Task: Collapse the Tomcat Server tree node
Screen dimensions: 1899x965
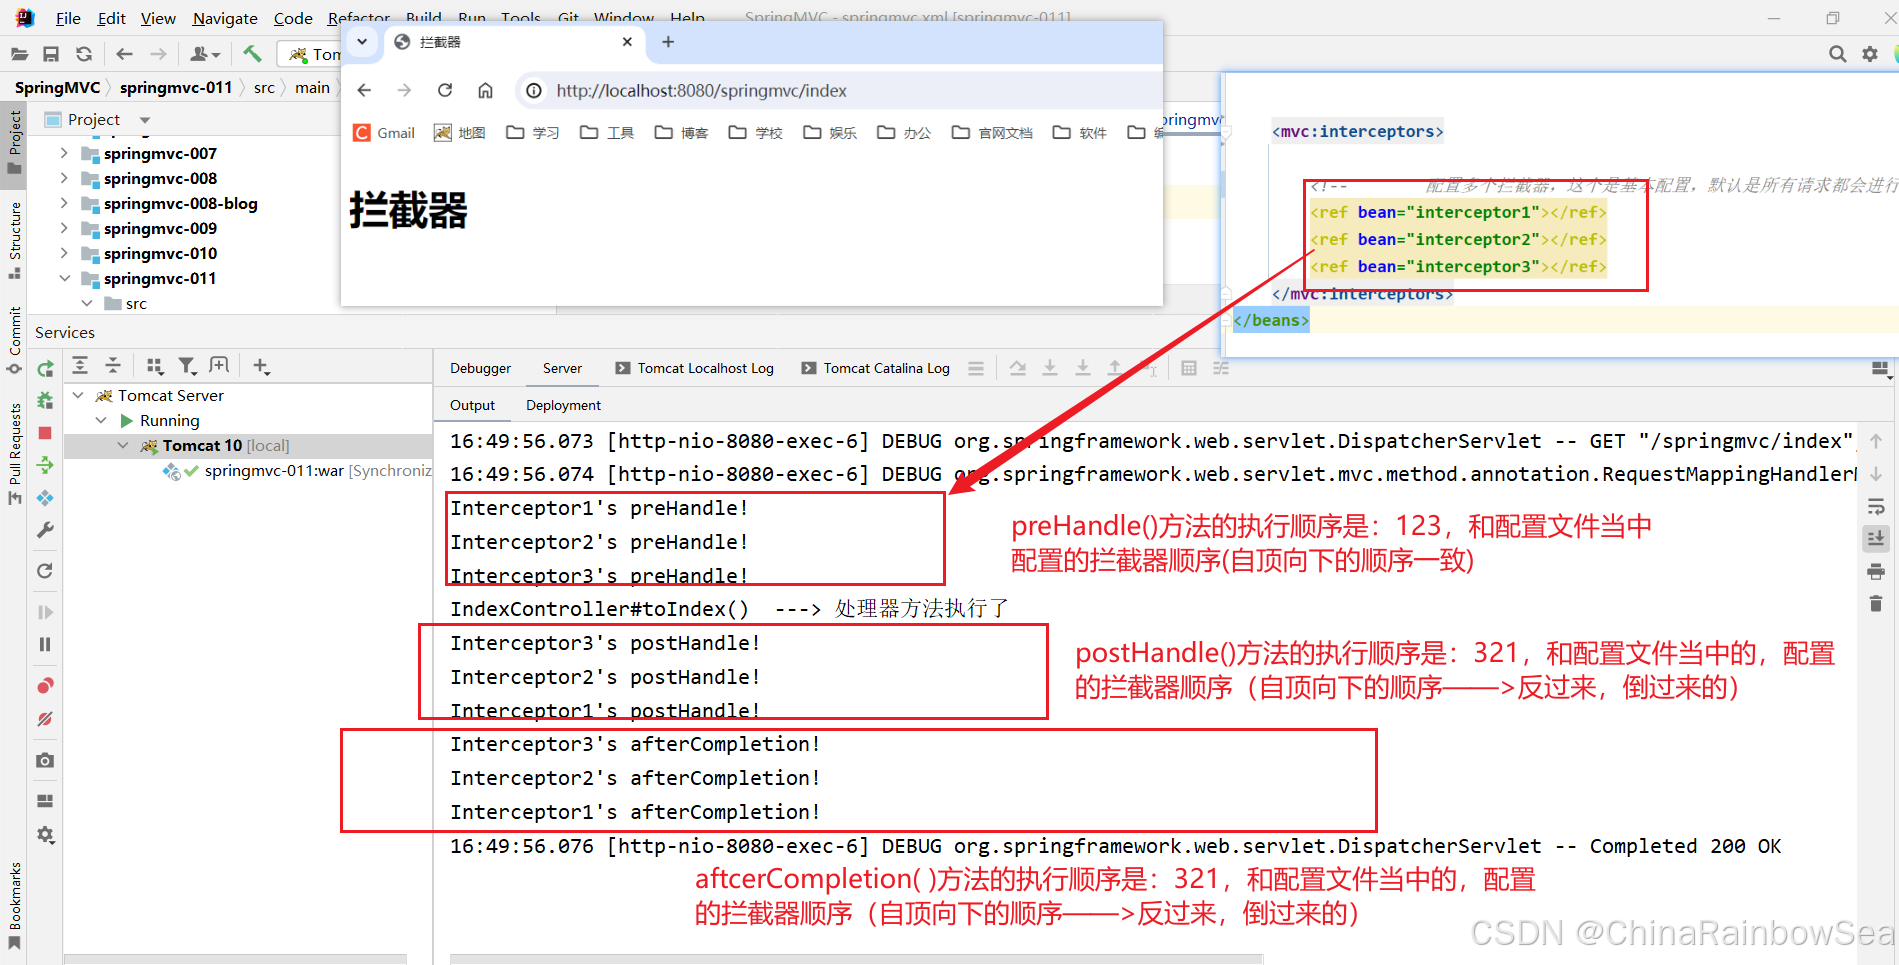Action: 78,395
